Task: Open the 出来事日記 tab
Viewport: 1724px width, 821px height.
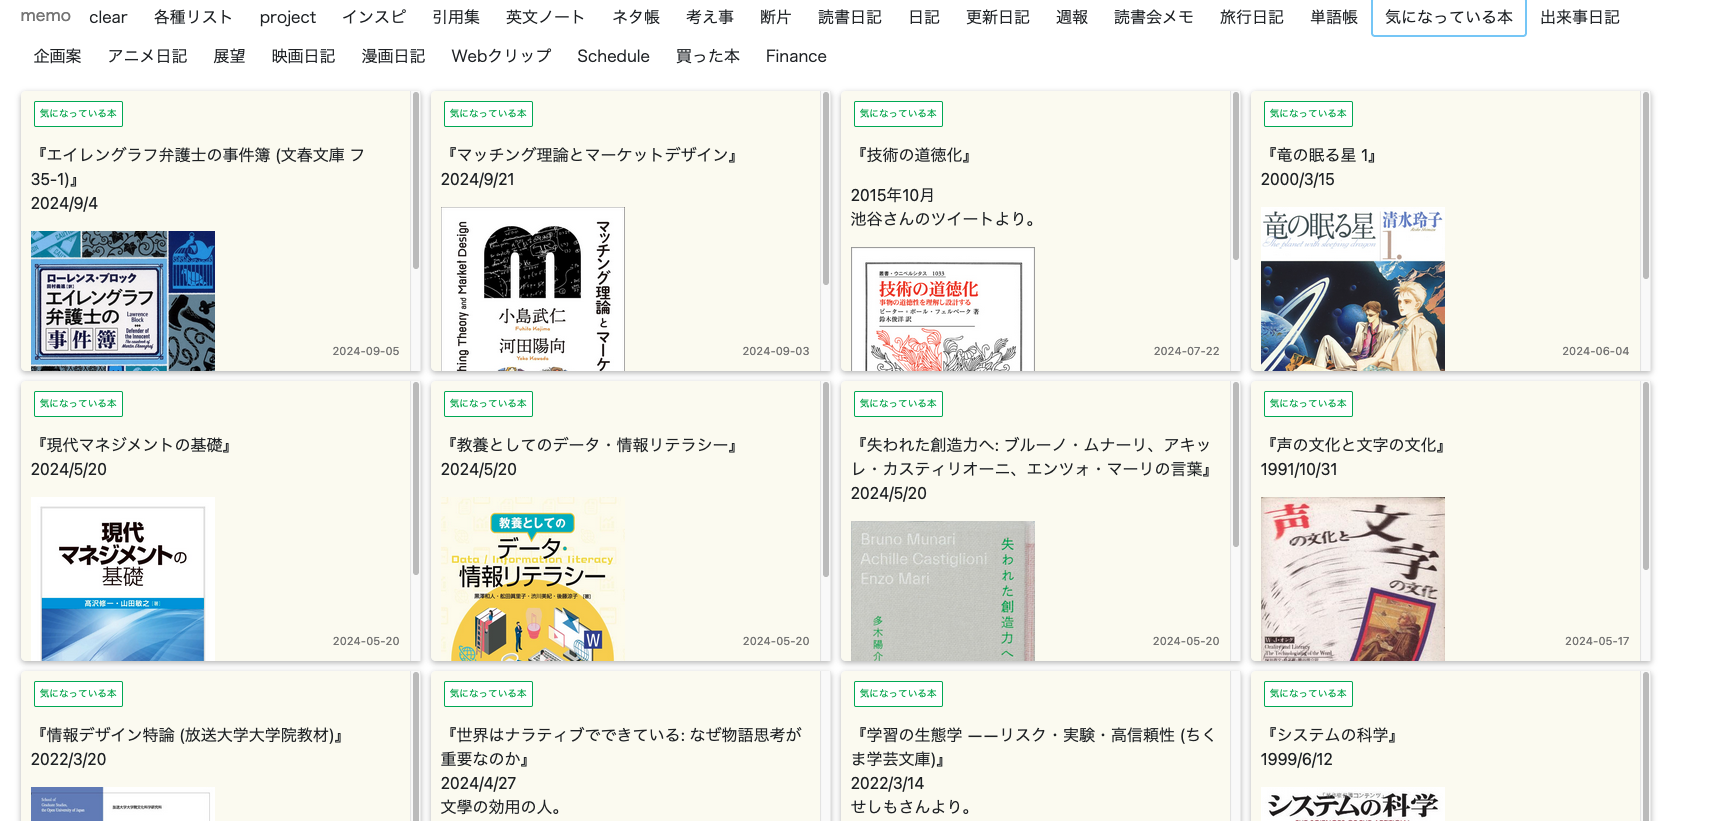Action: pyautogui.click(x=1580, y=17)
